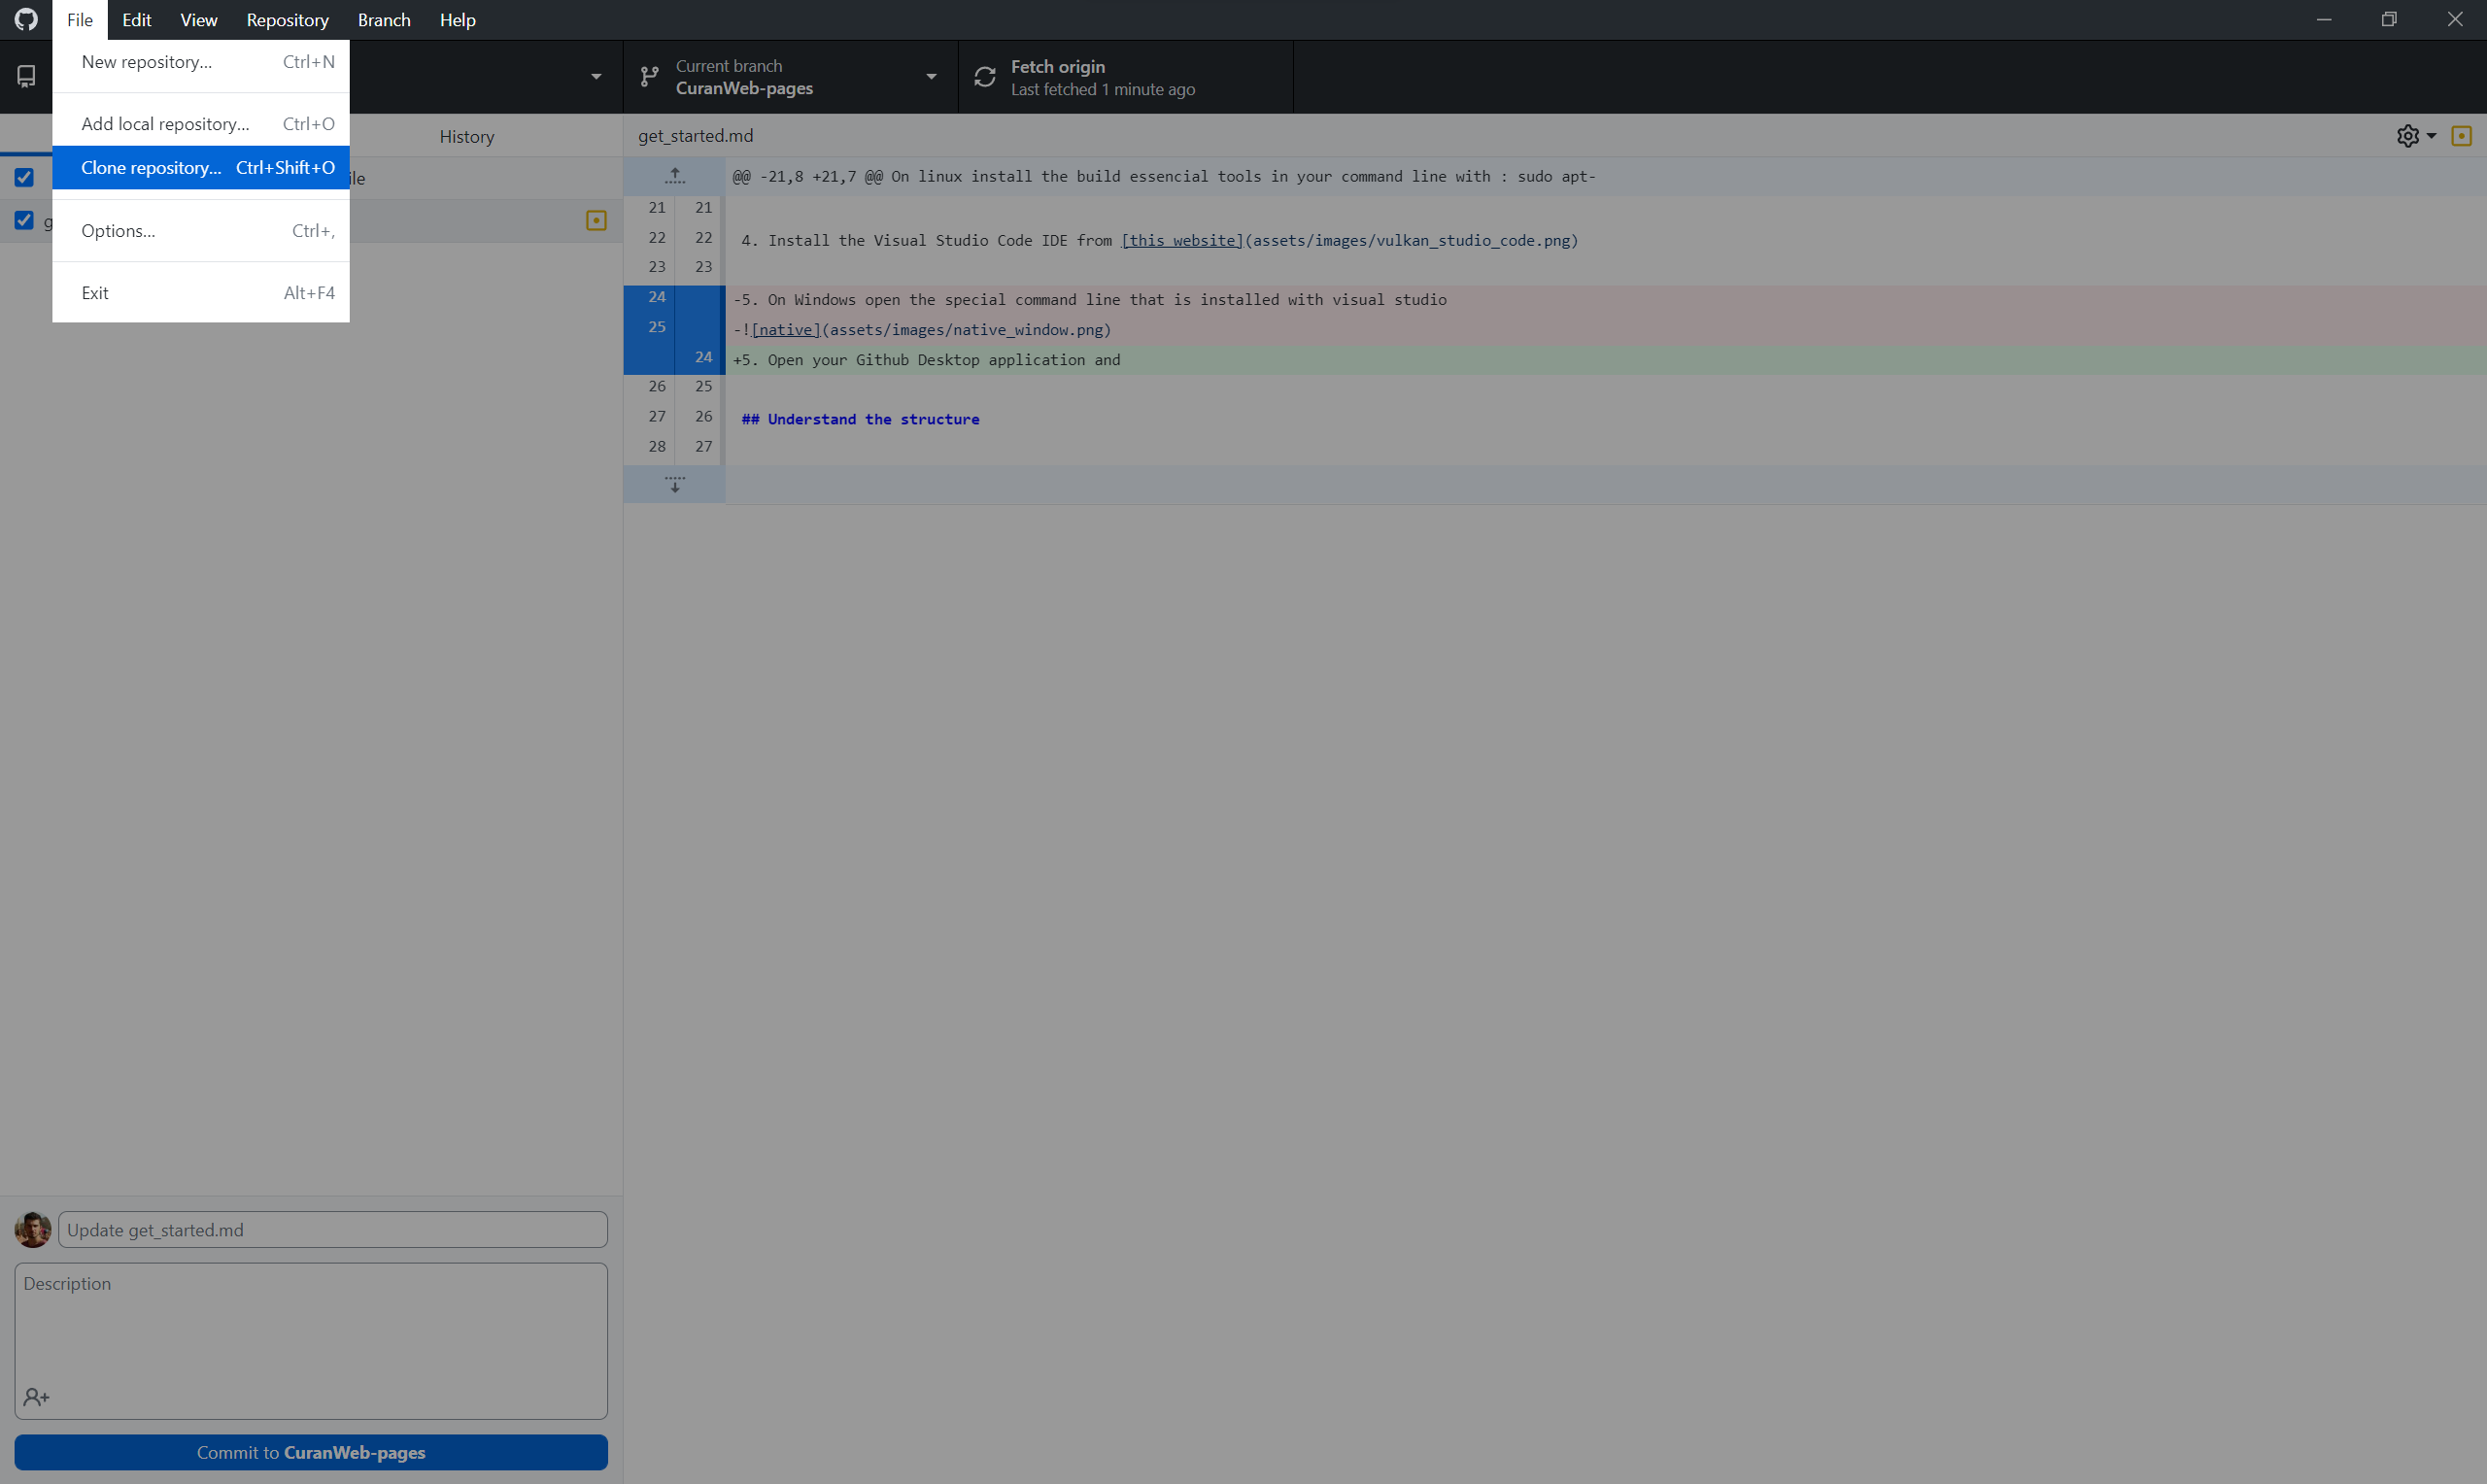The width and height of the screenshot is (2487, 1484).
Task: Uncheck the get_started.md file checkbox
Action: (x=24, y=220)
